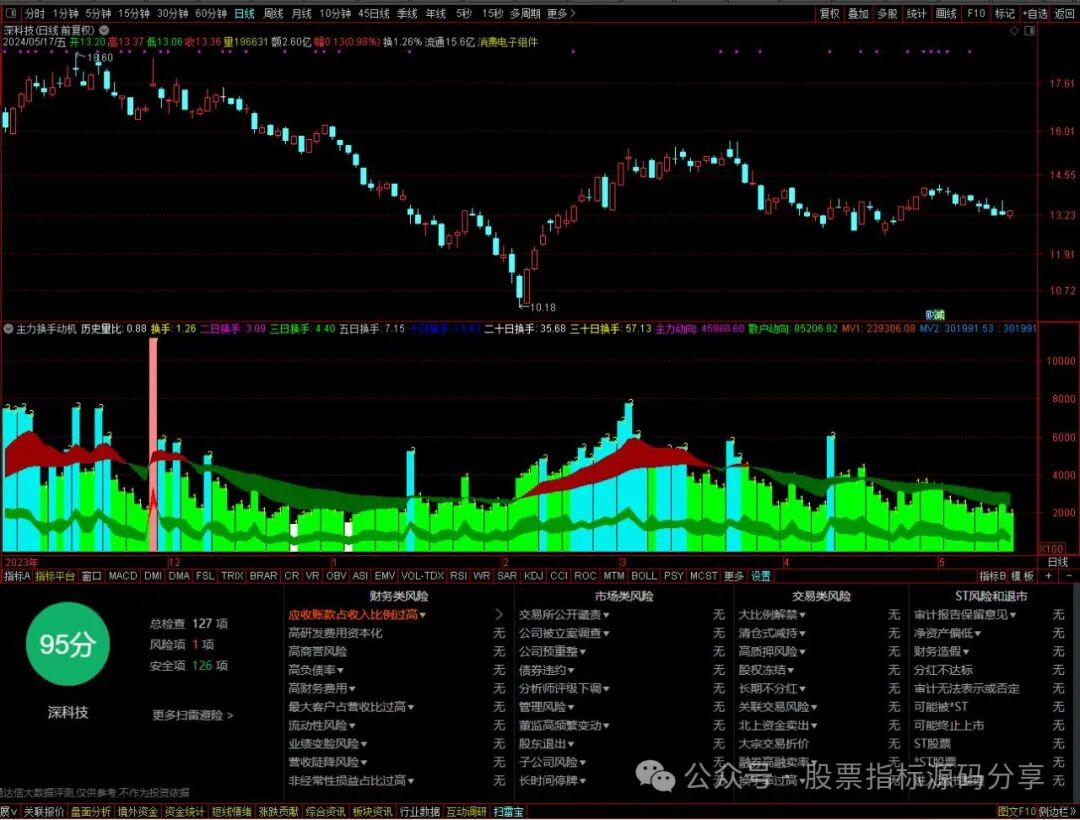Select the 月线 period tab
Viewport: 1080px width, 820px height.
click(301, 13)
